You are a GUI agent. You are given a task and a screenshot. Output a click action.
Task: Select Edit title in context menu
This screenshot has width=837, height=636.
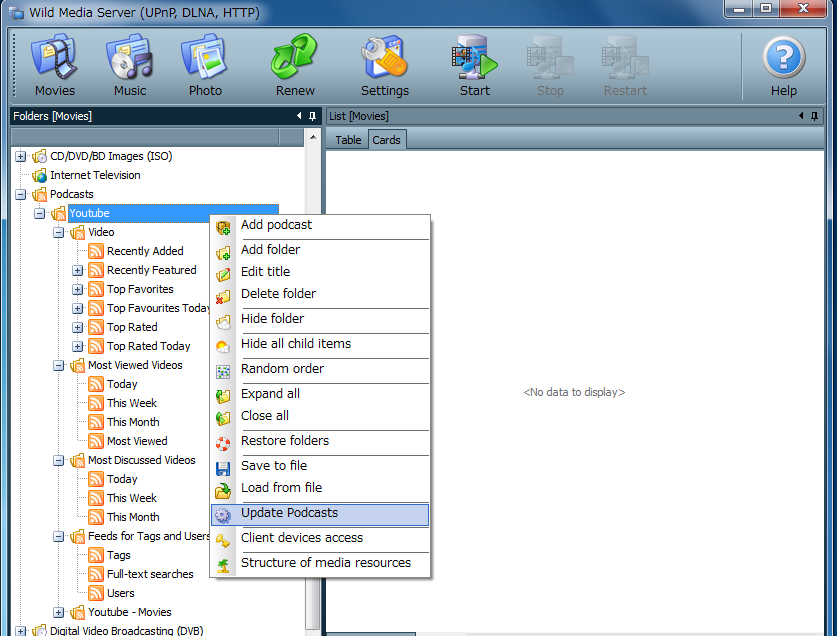click(320, 272)
